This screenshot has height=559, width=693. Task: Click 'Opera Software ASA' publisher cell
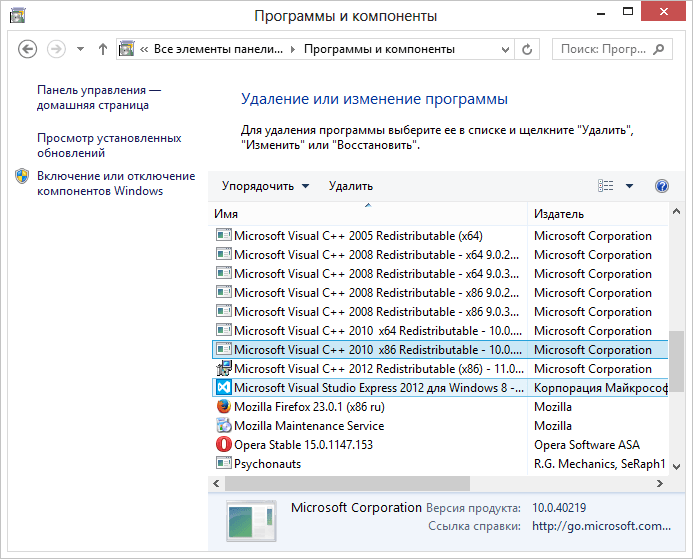tap(586, 445)
